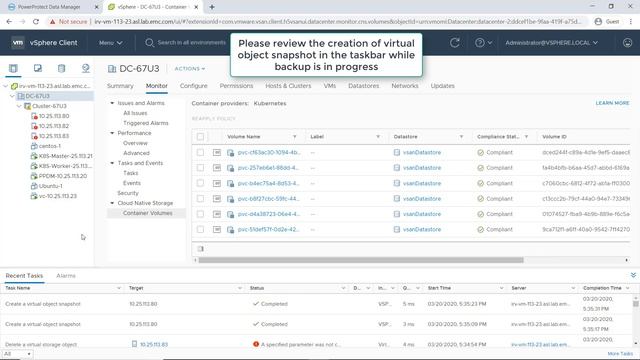Filter the Label column
Screen dimensions: 640x360
tap(378, 137)
